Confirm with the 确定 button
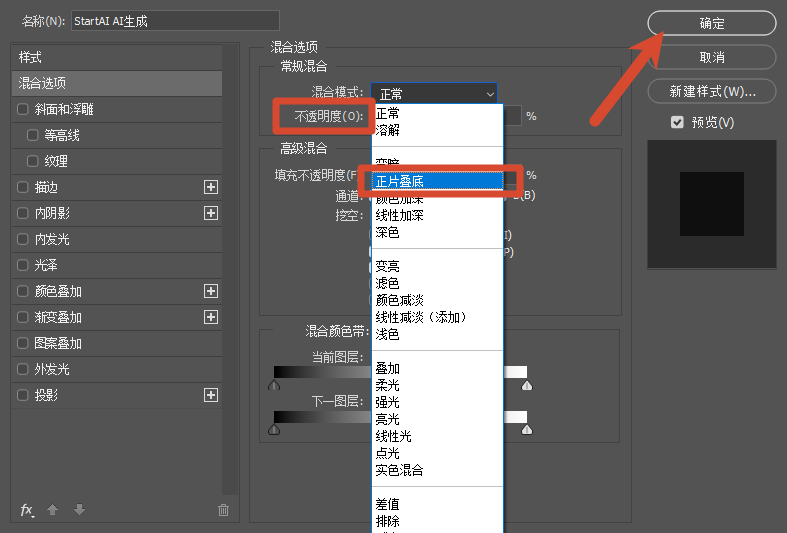 click(x=712, y=23)
